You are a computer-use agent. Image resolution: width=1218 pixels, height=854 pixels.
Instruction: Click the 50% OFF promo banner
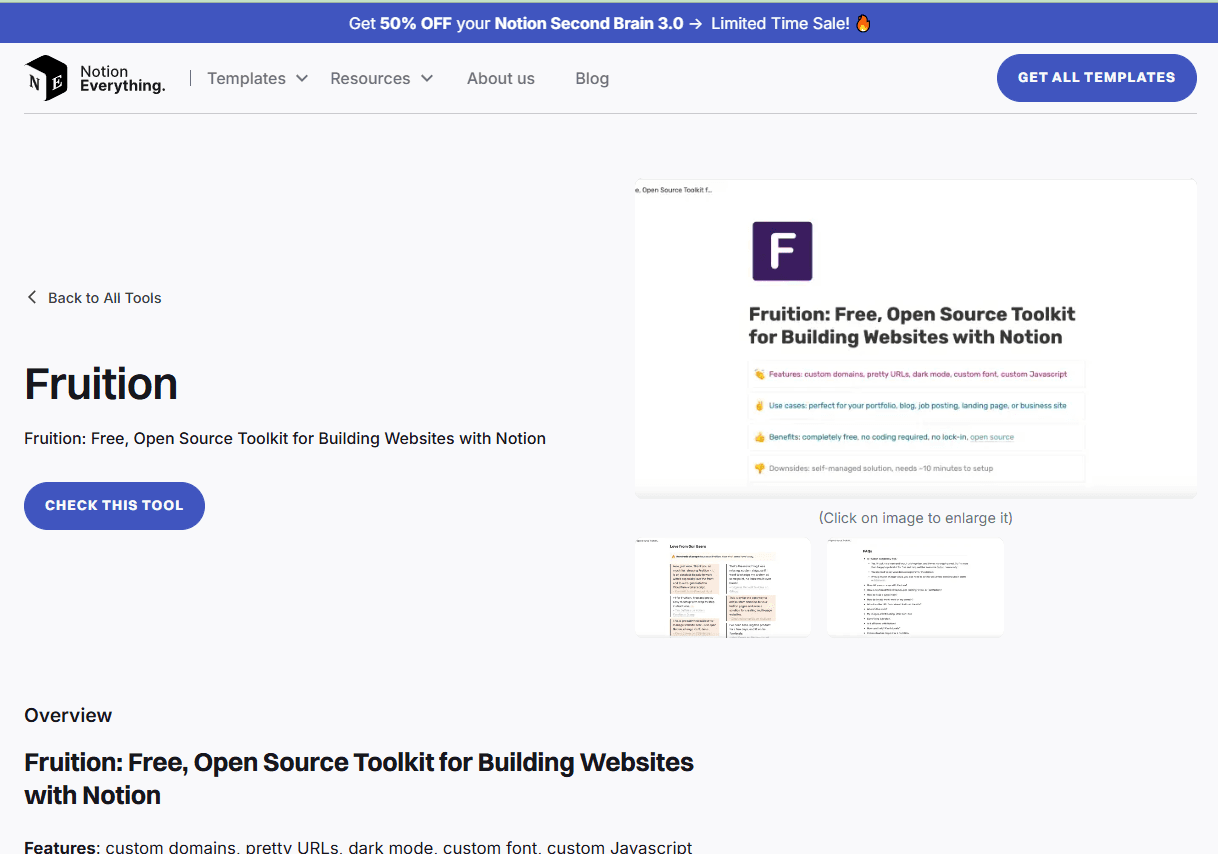(x=609, y=23)
